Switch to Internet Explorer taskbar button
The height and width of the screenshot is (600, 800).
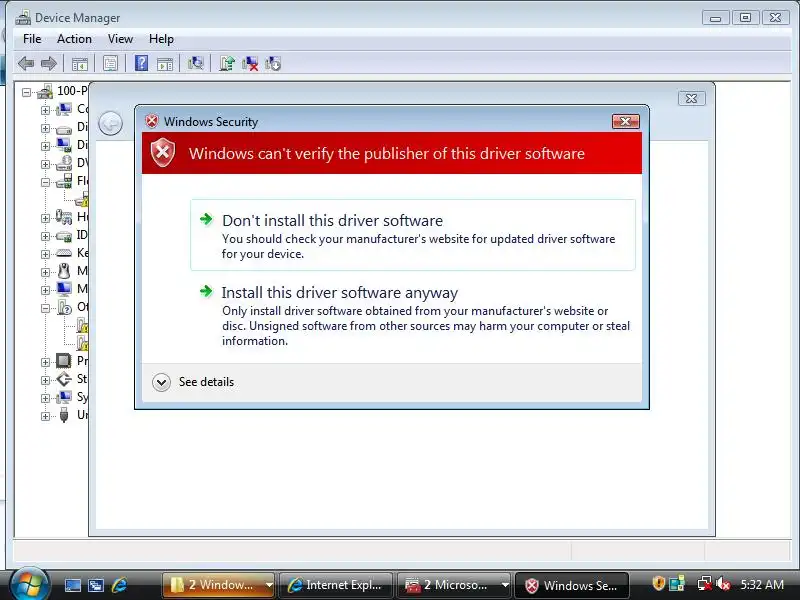click(x=336, y=585)
